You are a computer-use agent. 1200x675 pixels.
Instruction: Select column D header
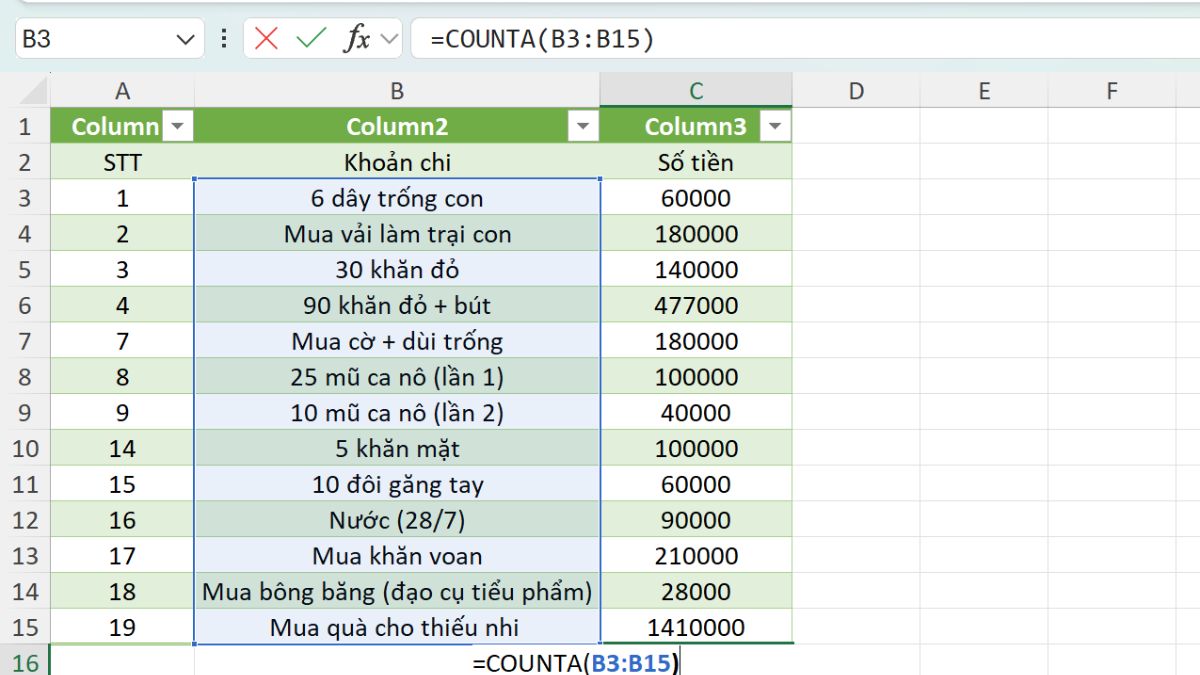[856, 91]
